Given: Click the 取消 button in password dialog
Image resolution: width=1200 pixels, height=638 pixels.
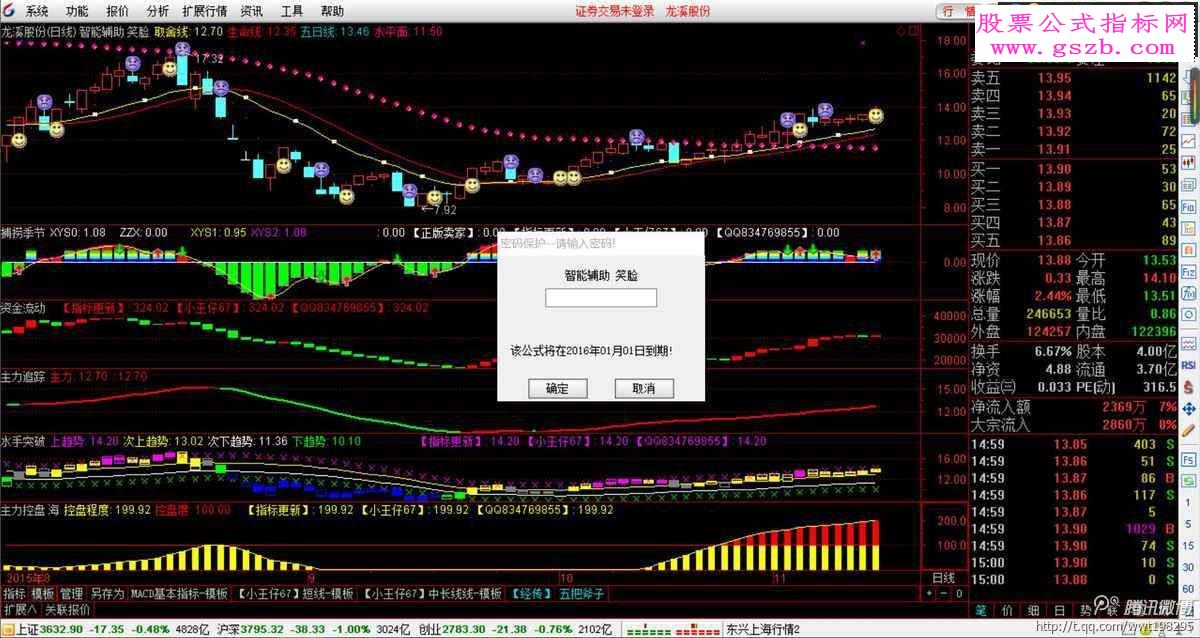Looking at the screenshot, I should pyautogui.click(x=643, y=388).
